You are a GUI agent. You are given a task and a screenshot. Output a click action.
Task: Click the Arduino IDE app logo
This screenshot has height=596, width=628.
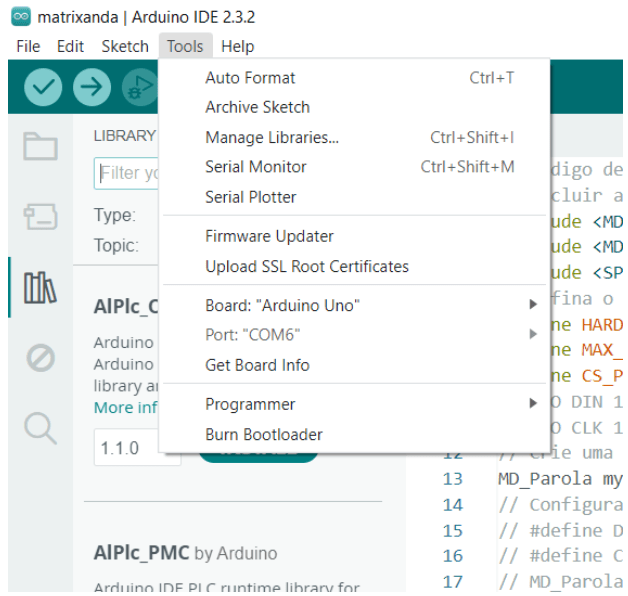click(x=21, y=17)
